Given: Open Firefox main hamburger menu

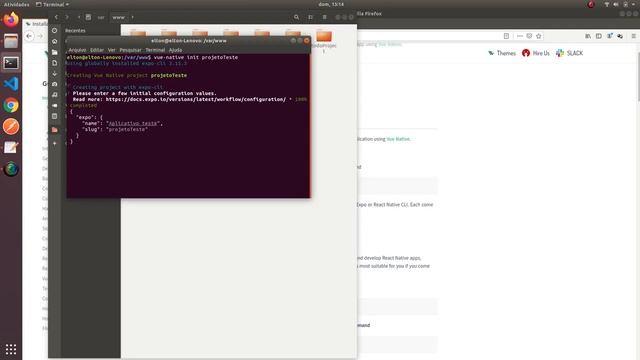Looking at the screenshot, I should (x=634, y=36).
